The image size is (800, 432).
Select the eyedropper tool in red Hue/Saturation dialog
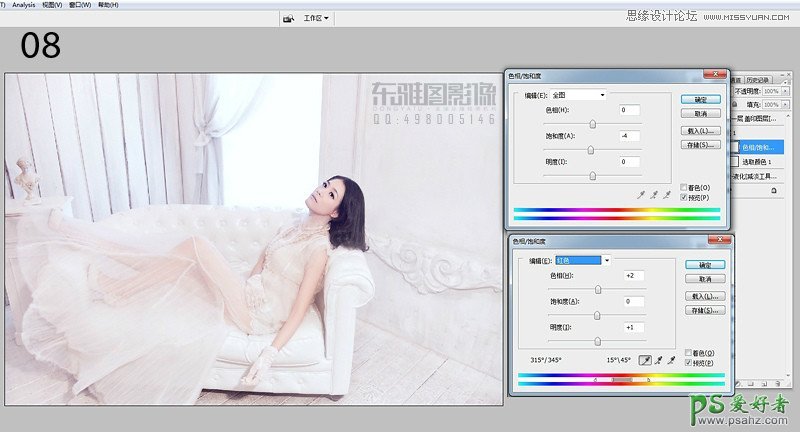coord(645,359)
